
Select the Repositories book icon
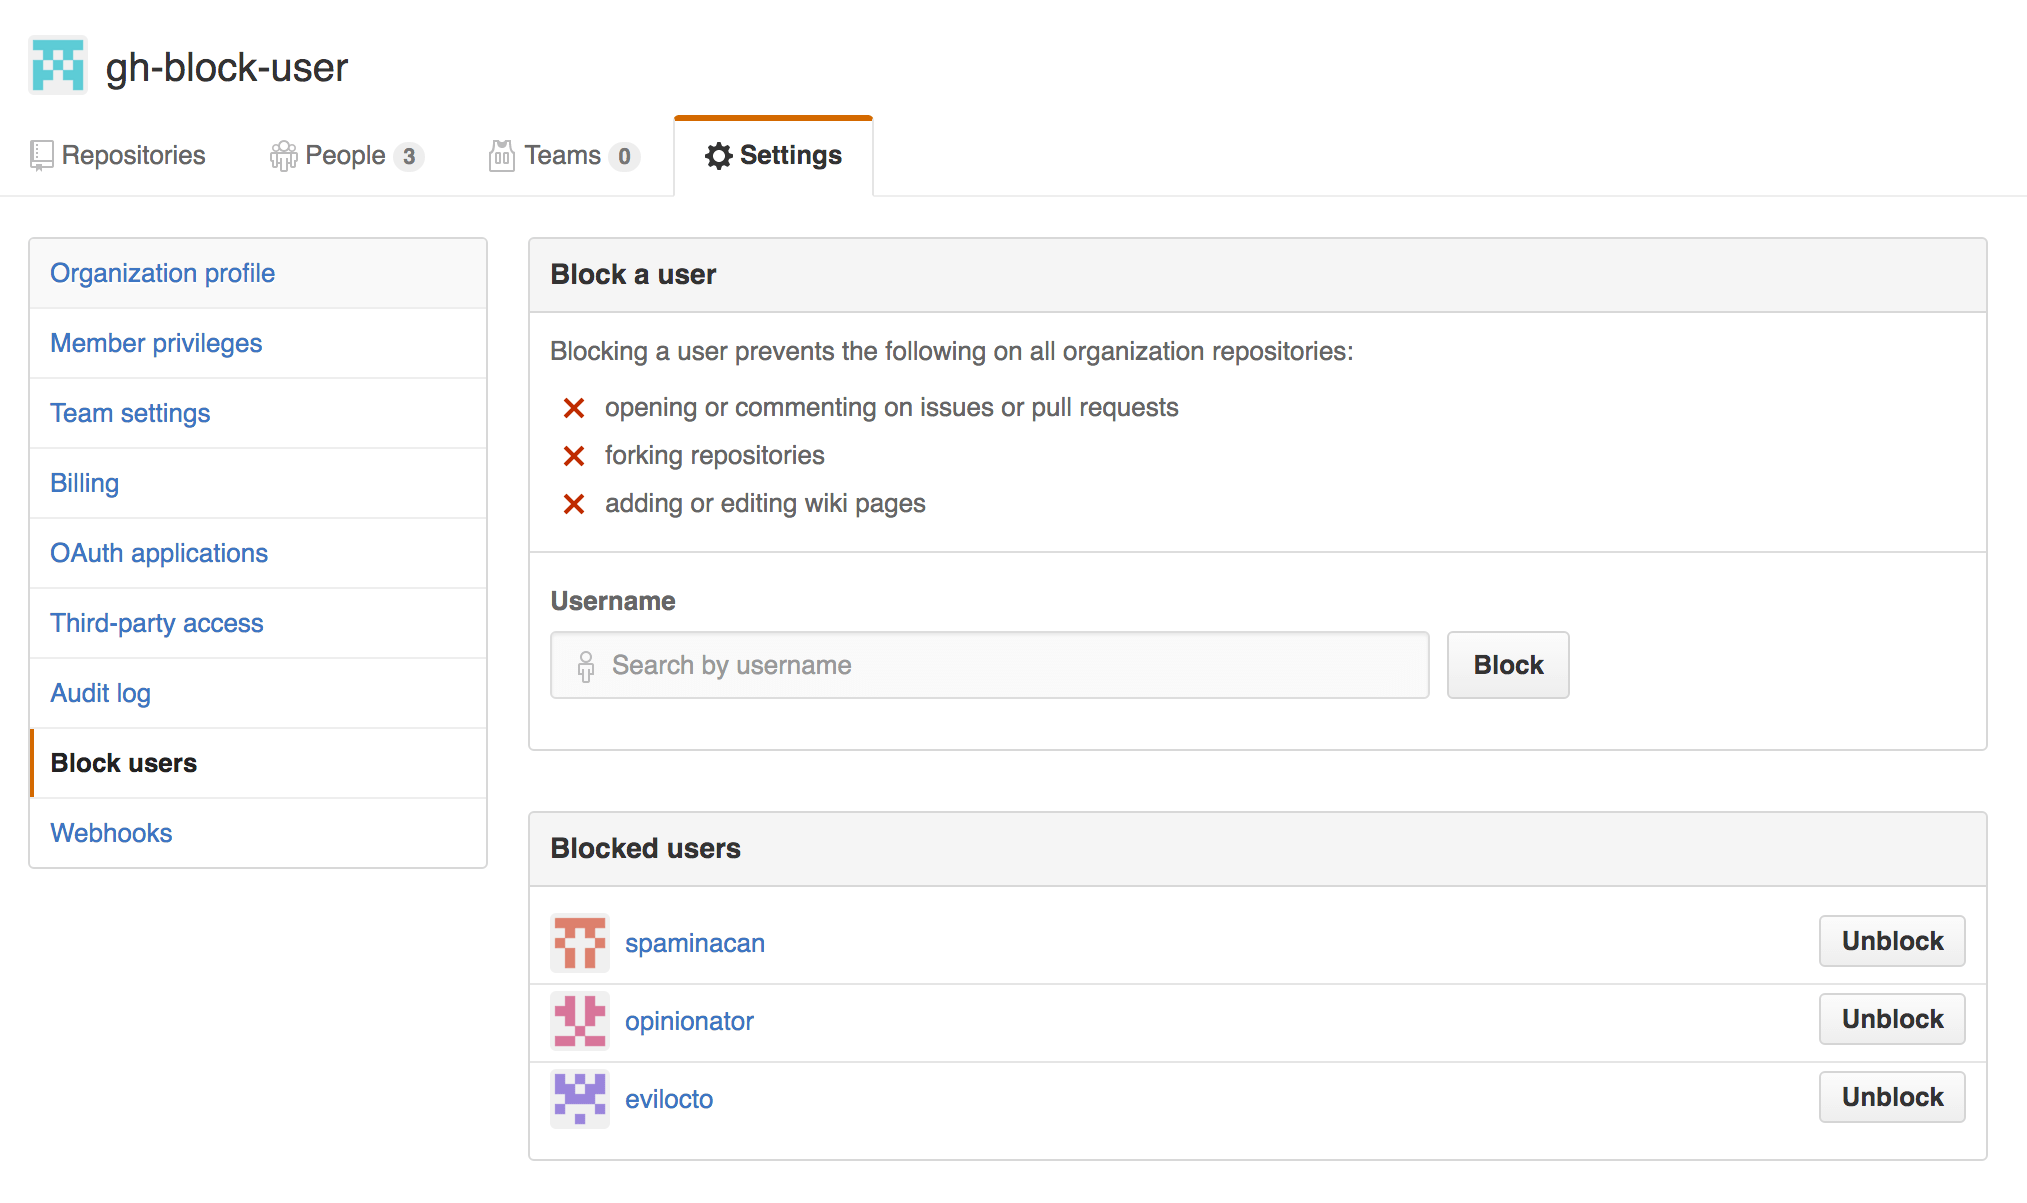[40, 155]
